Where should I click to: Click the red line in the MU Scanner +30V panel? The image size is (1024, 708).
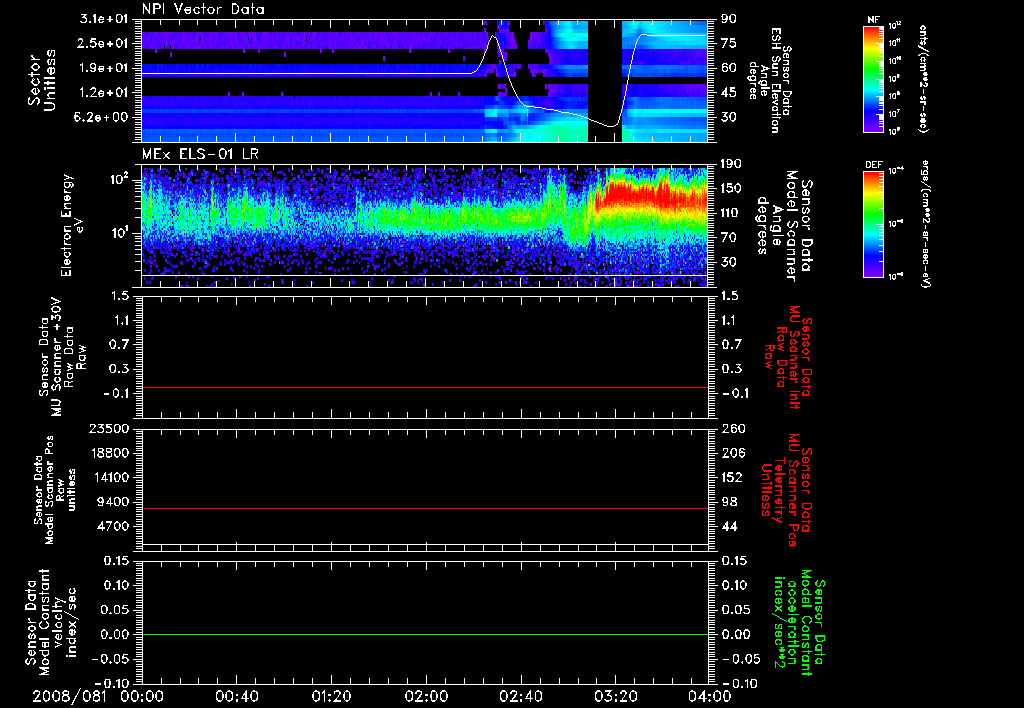(x=425, y=387)
